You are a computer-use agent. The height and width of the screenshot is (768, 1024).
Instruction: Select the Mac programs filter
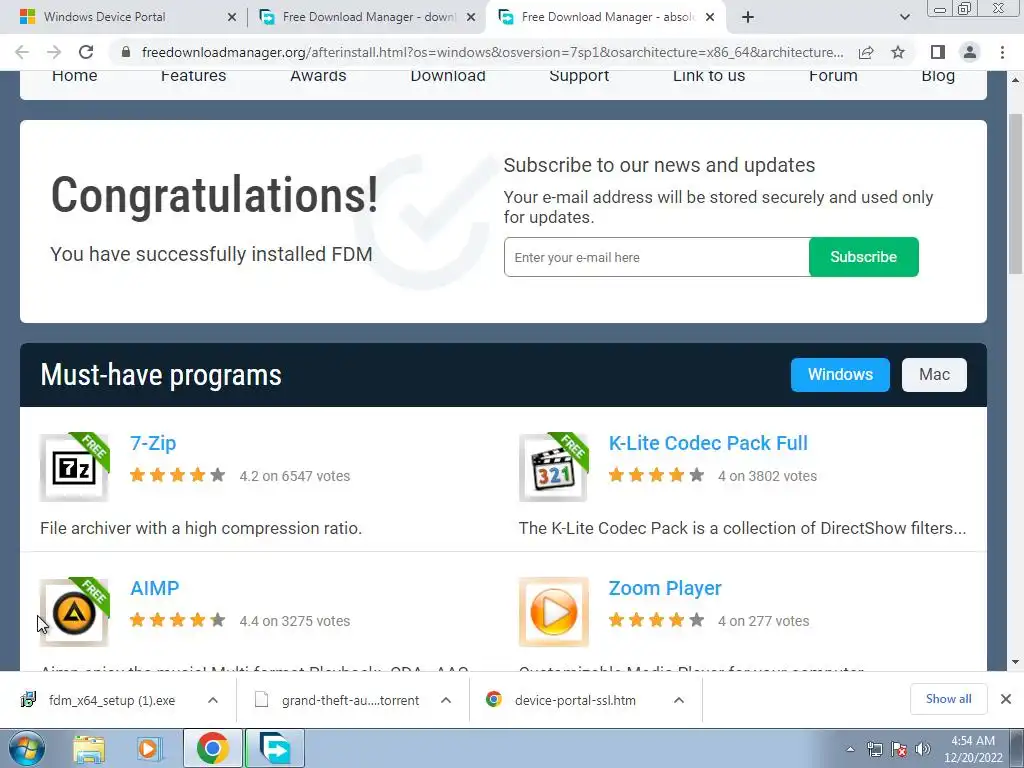(x=934, y=375)
